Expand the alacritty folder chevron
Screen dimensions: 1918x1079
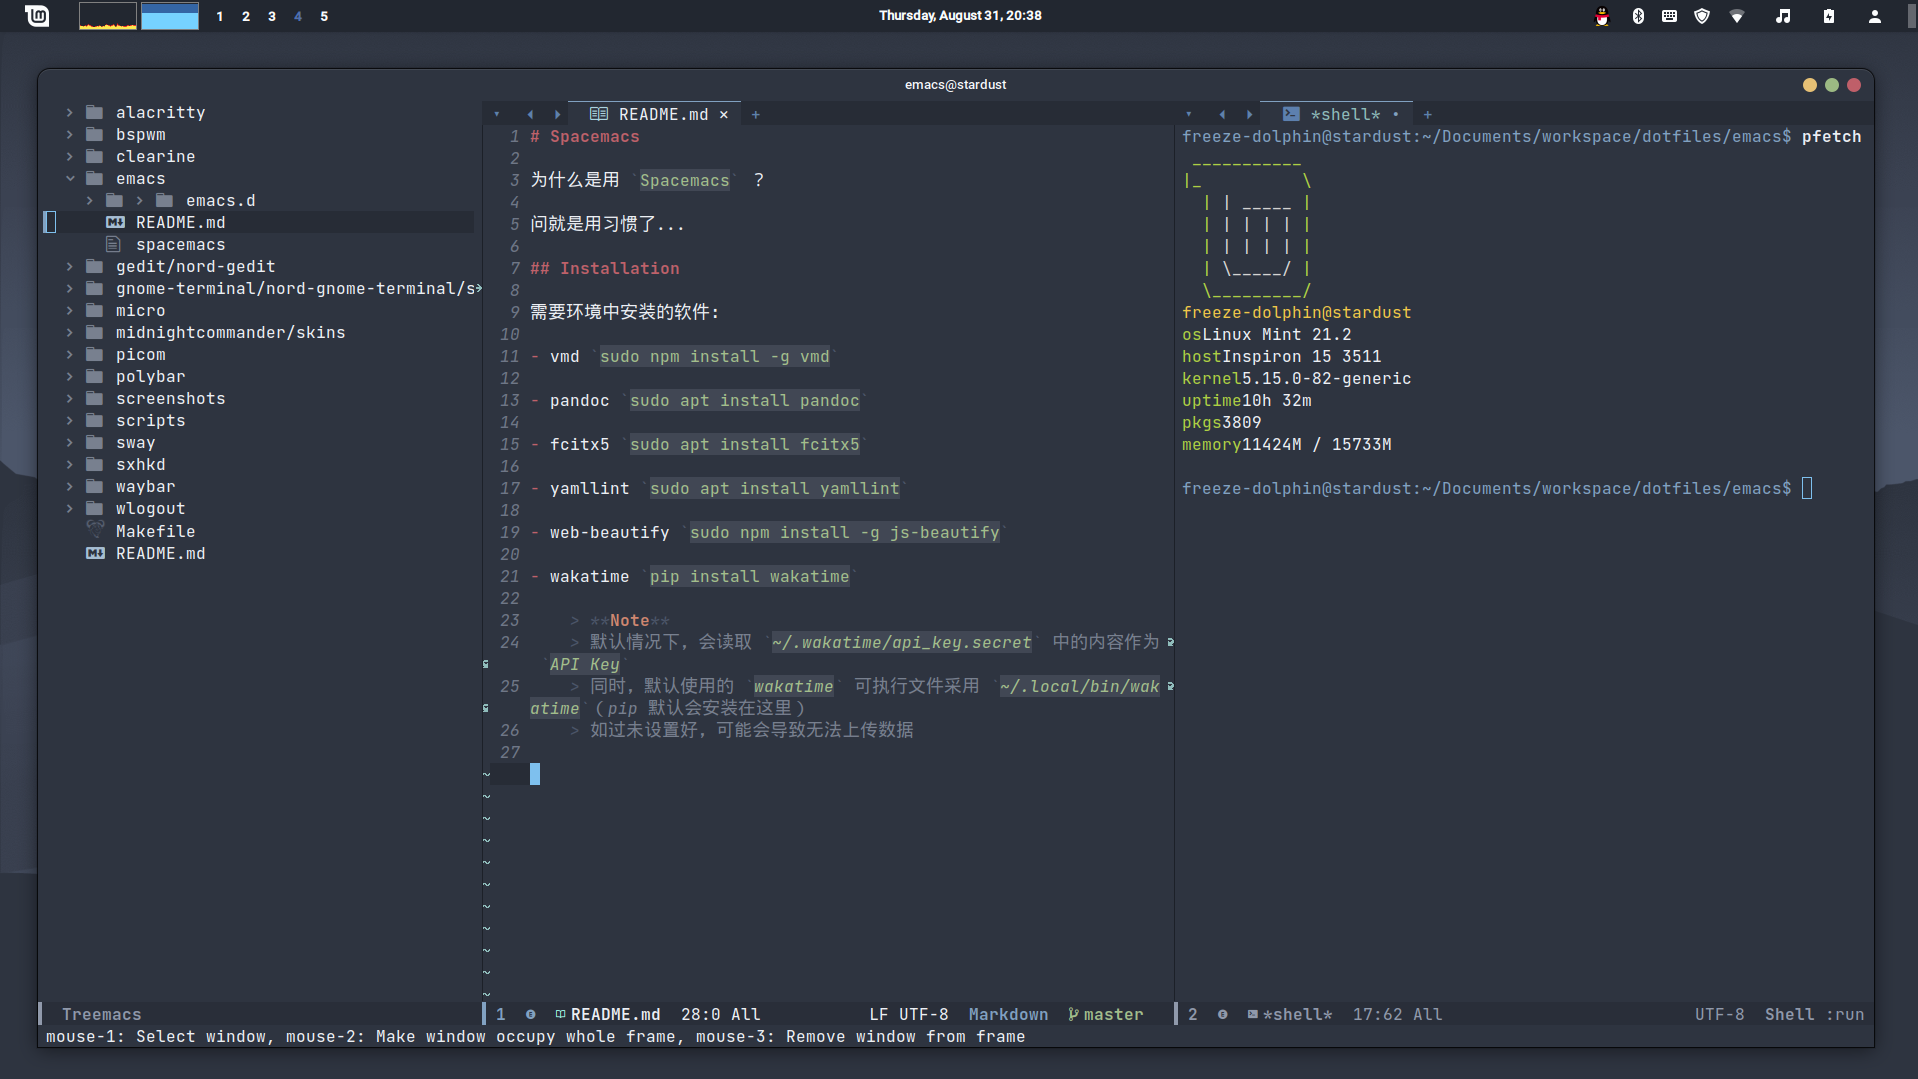69,112
